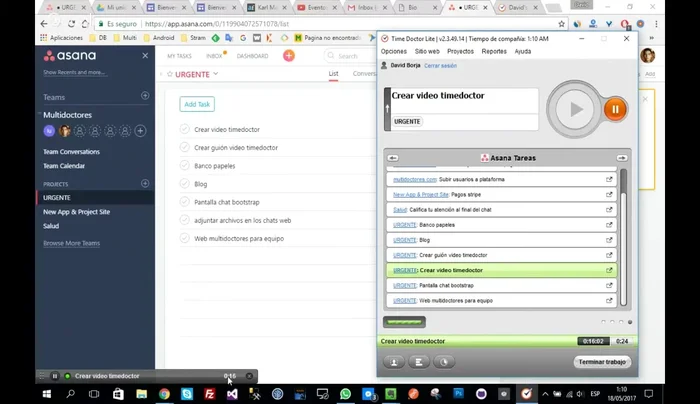Viewport: 700px width, 404px height.
Task: Switch to the My Tasks tab in Asana
Action: [x=179, y=56]
